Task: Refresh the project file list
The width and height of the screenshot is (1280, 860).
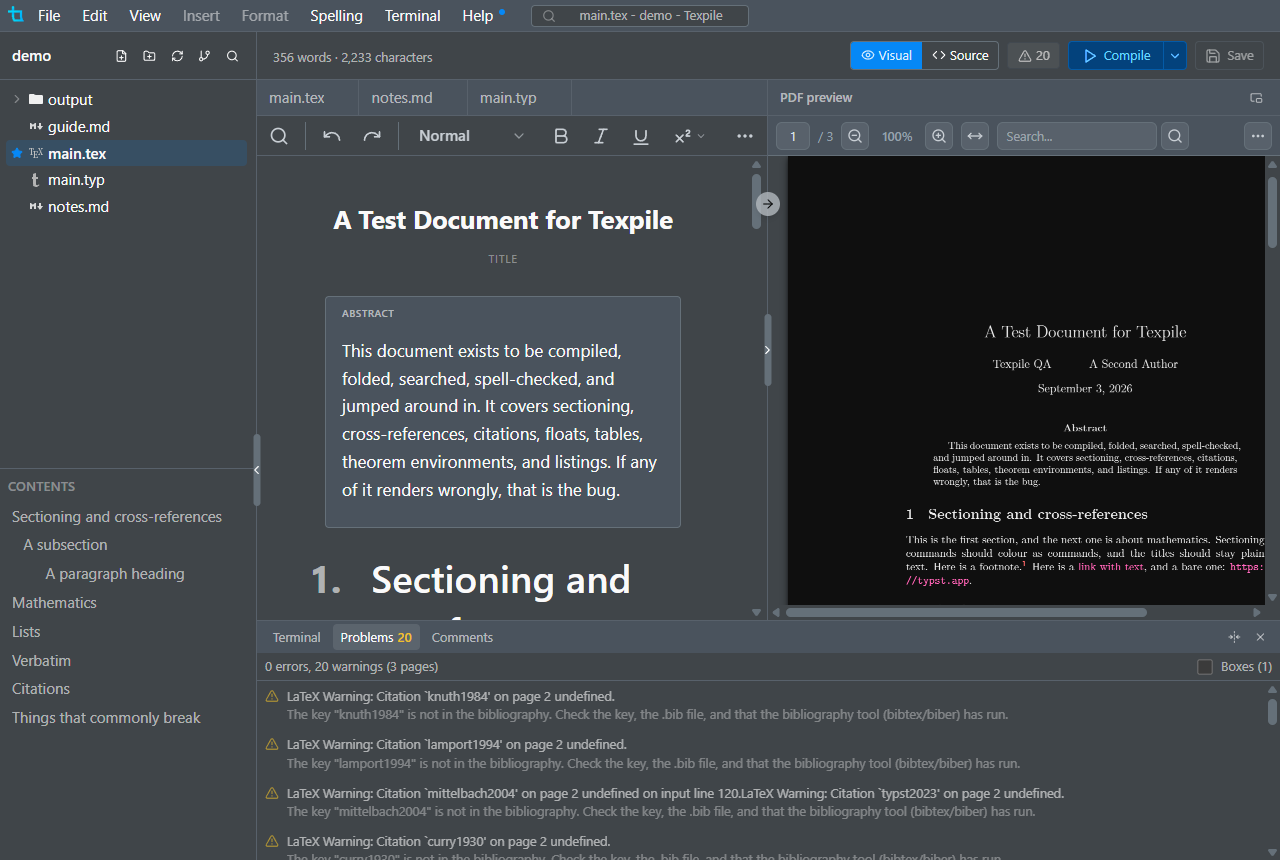Action: tap(177, 56)
